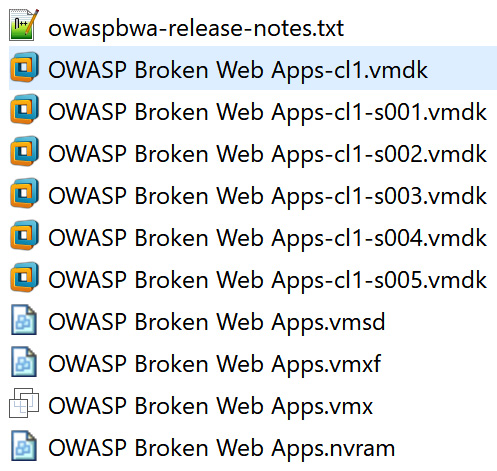
Task: Click the VMware disk icon for Apps-cl1.vmdk
Action: click(24, 67)
